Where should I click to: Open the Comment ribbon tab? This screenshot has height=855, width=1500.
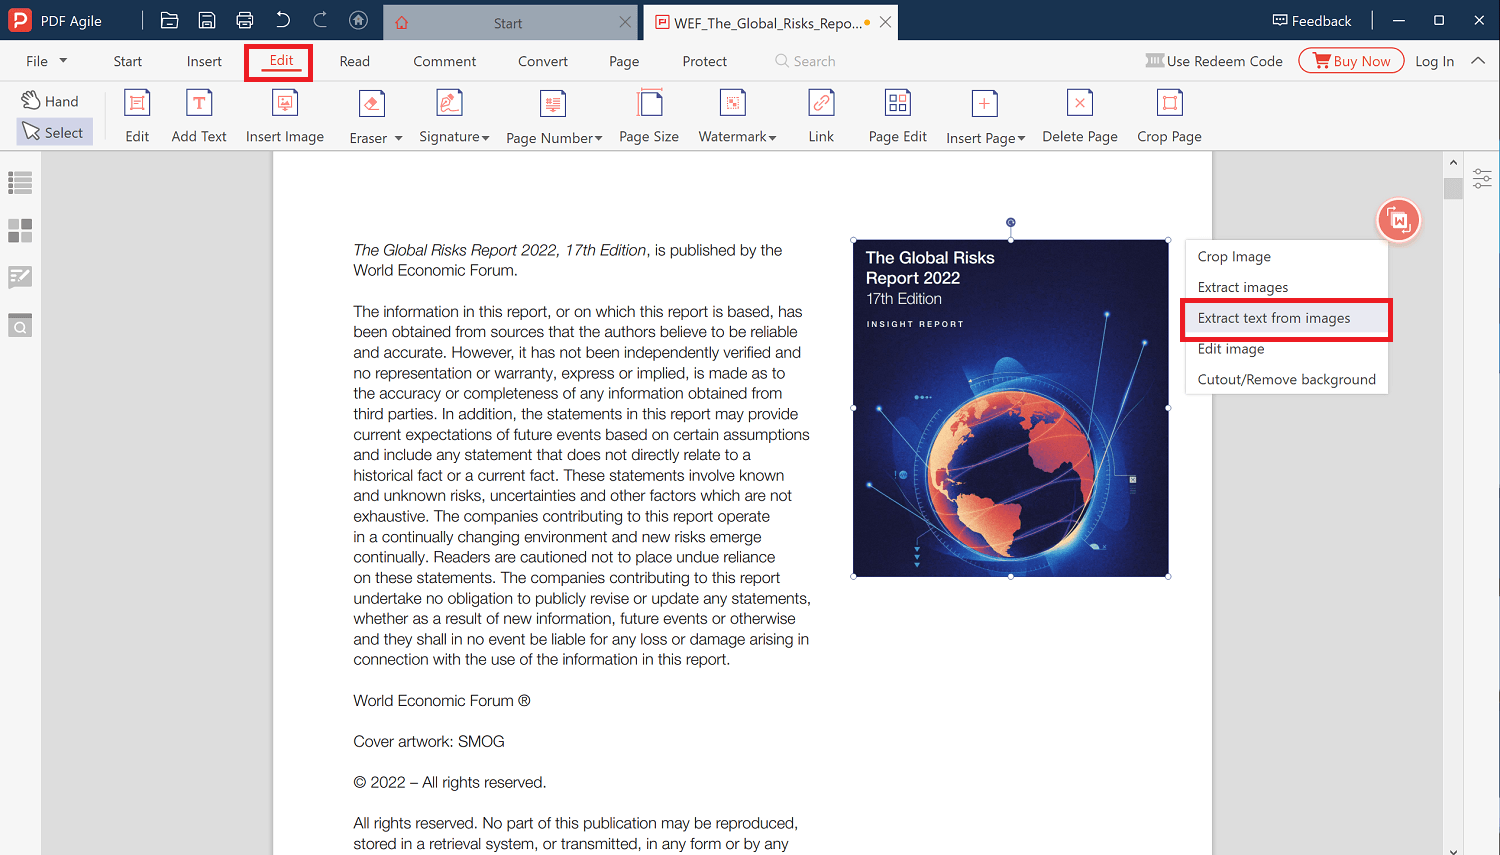(x=444, y=61)
